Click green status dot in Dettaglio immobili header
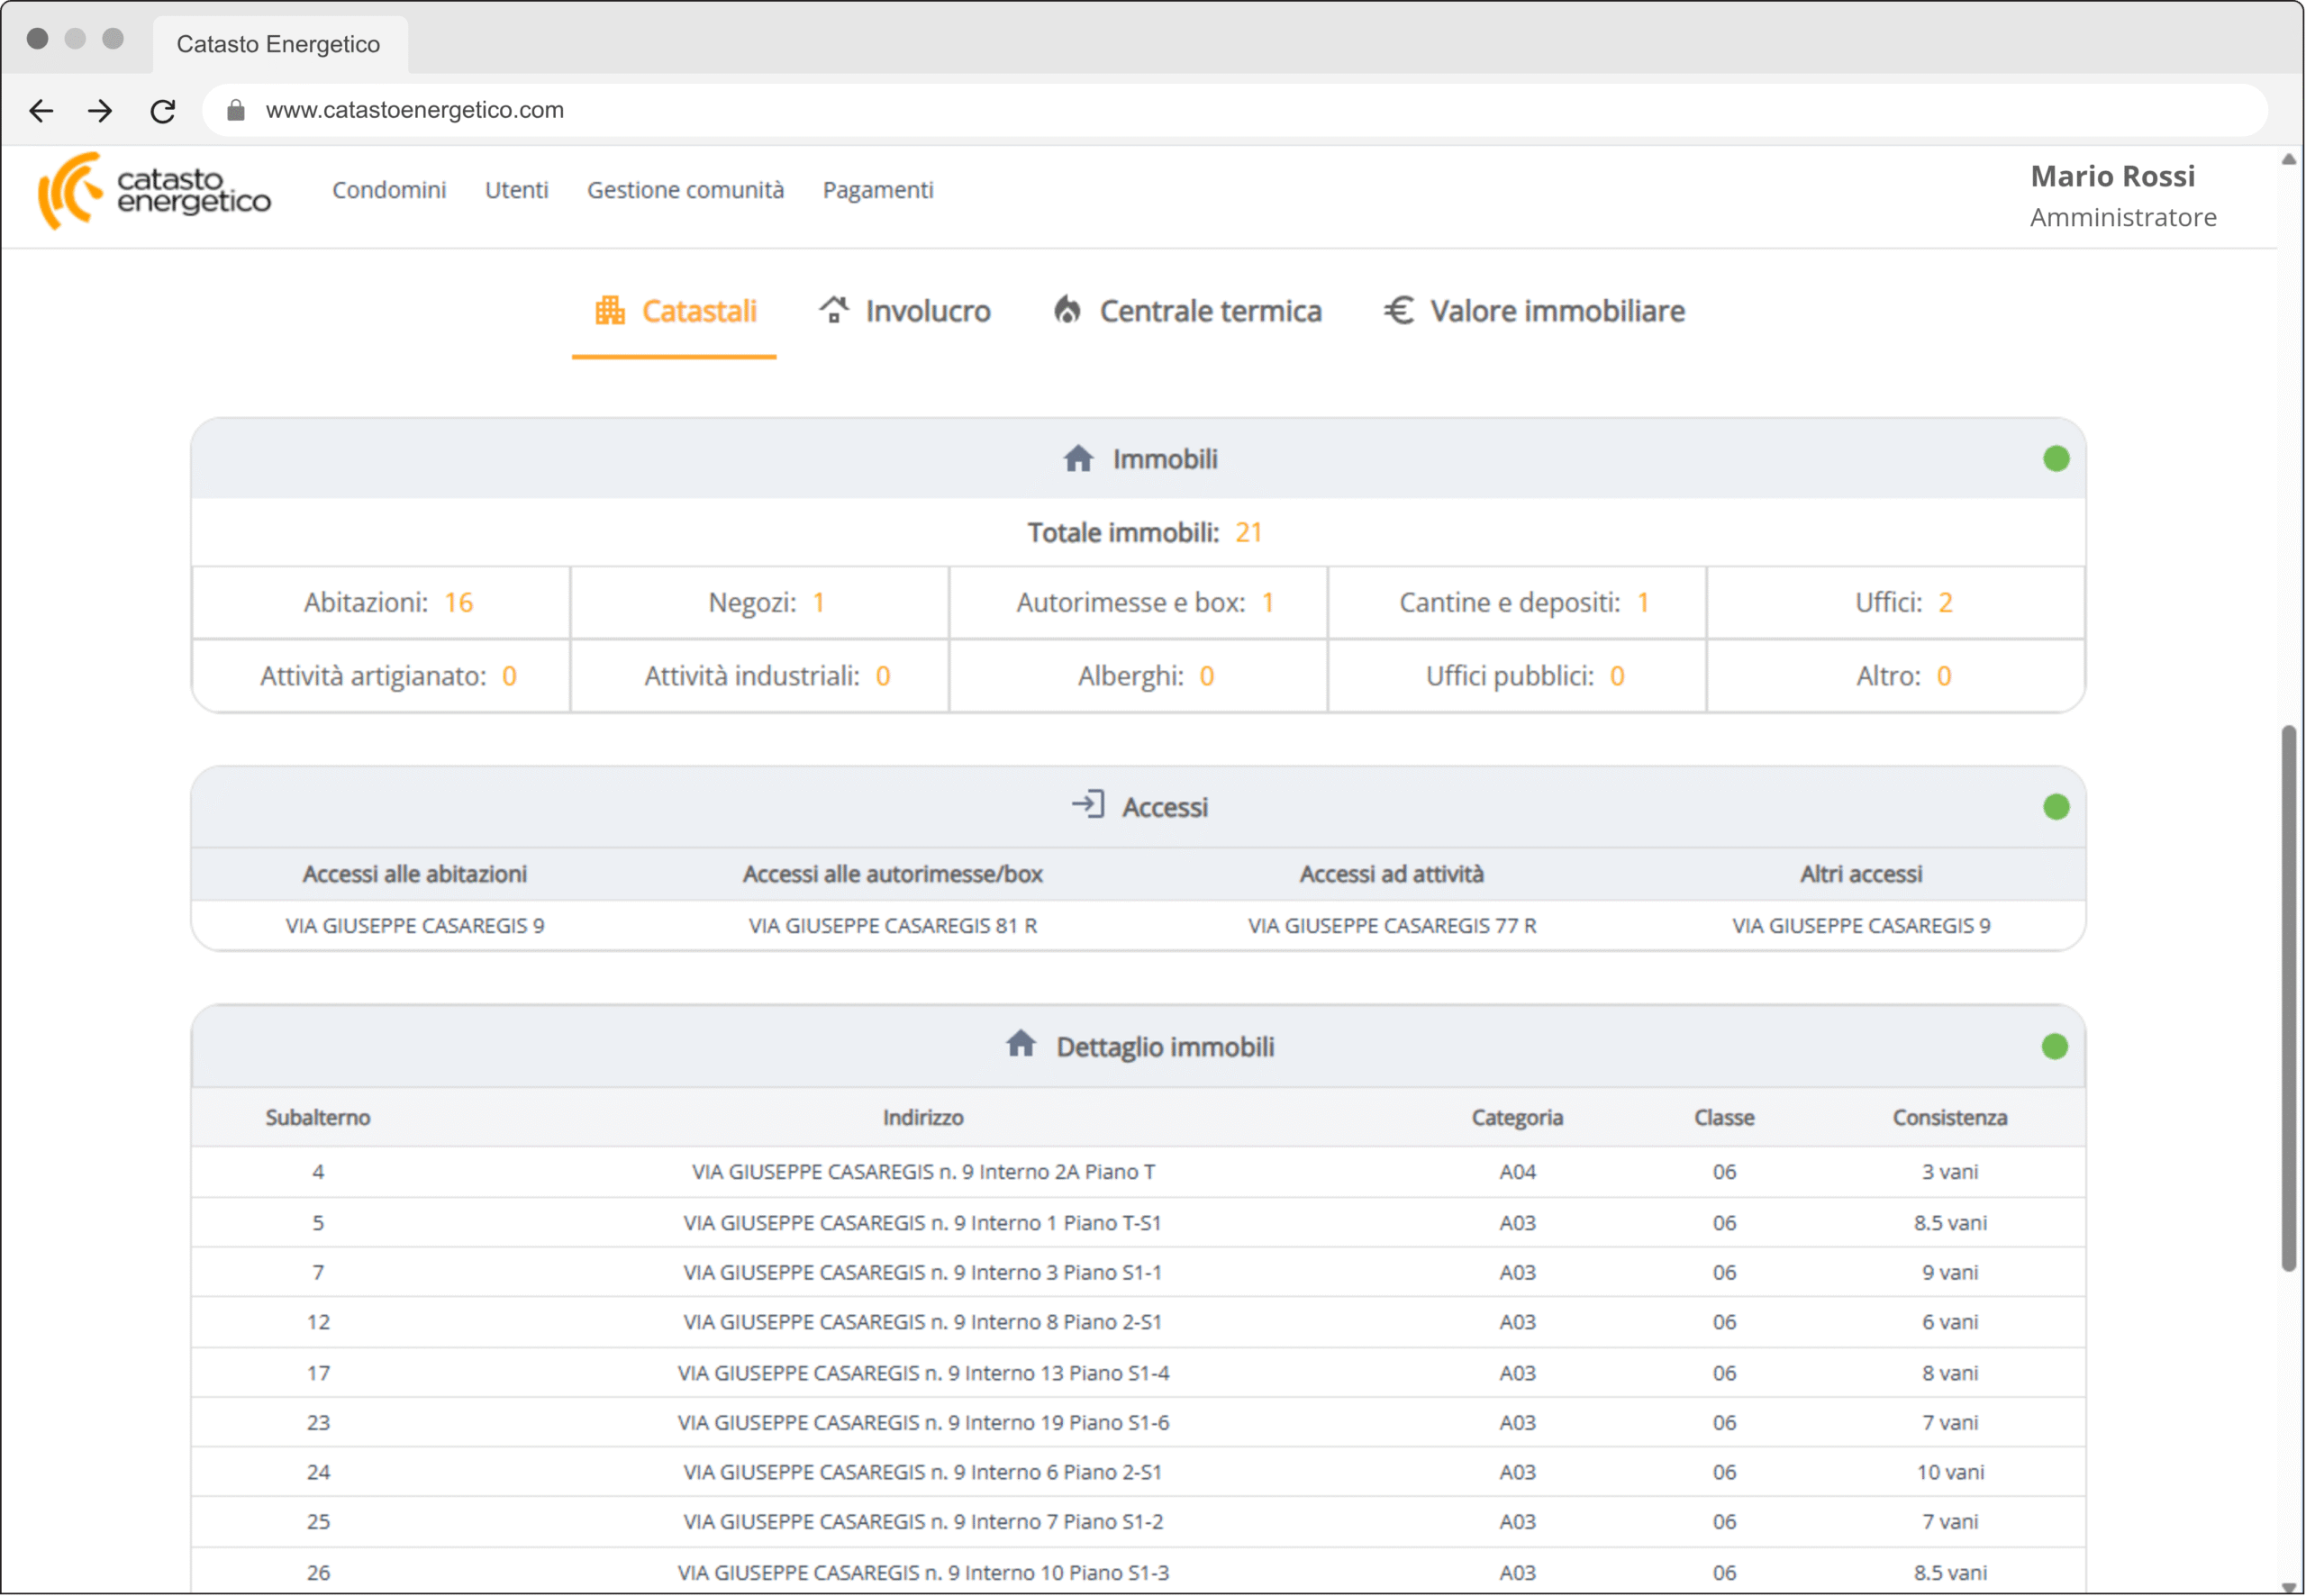The height and width of the screenshot is (1596, 2306). 2054,1047
